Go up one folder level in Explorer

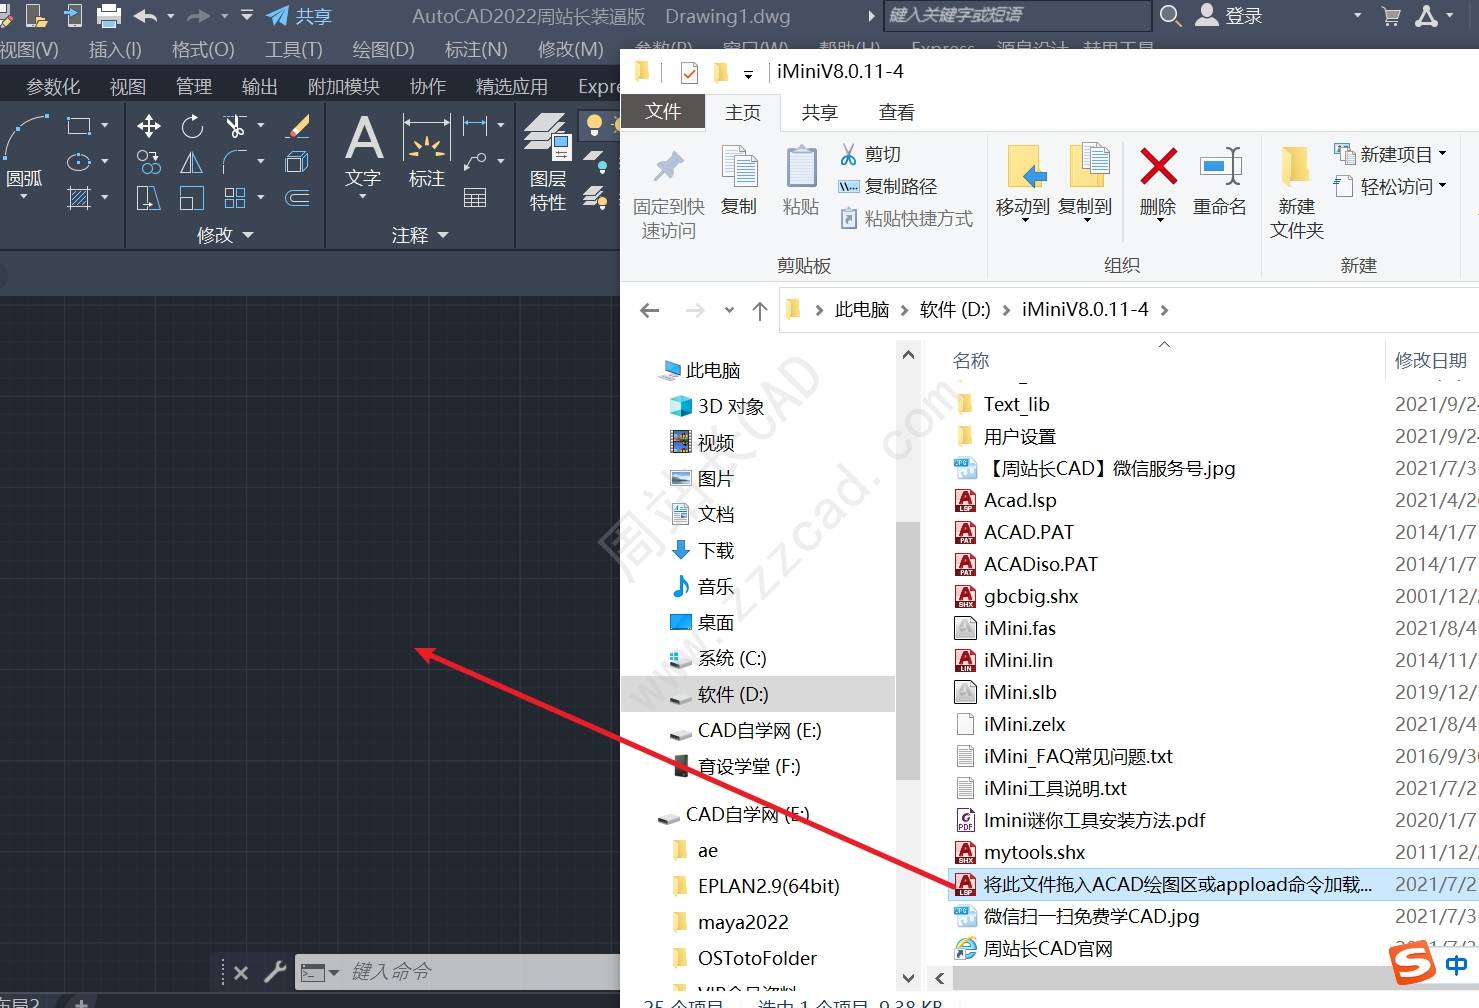pyautogui.click(x=760, y=311)
